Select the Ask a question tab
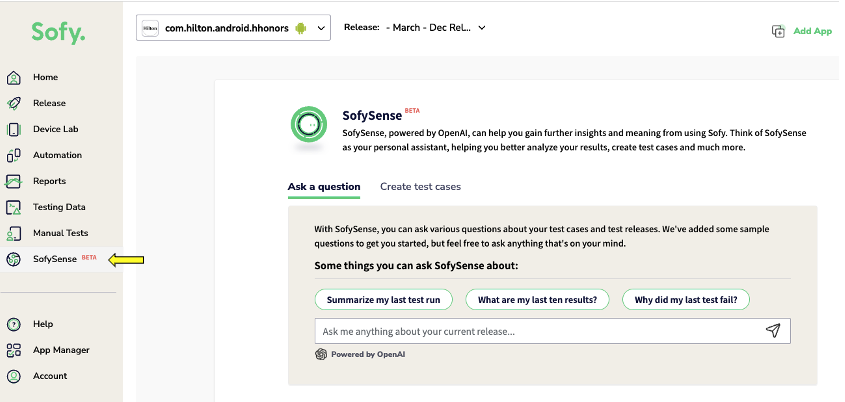 324,187
